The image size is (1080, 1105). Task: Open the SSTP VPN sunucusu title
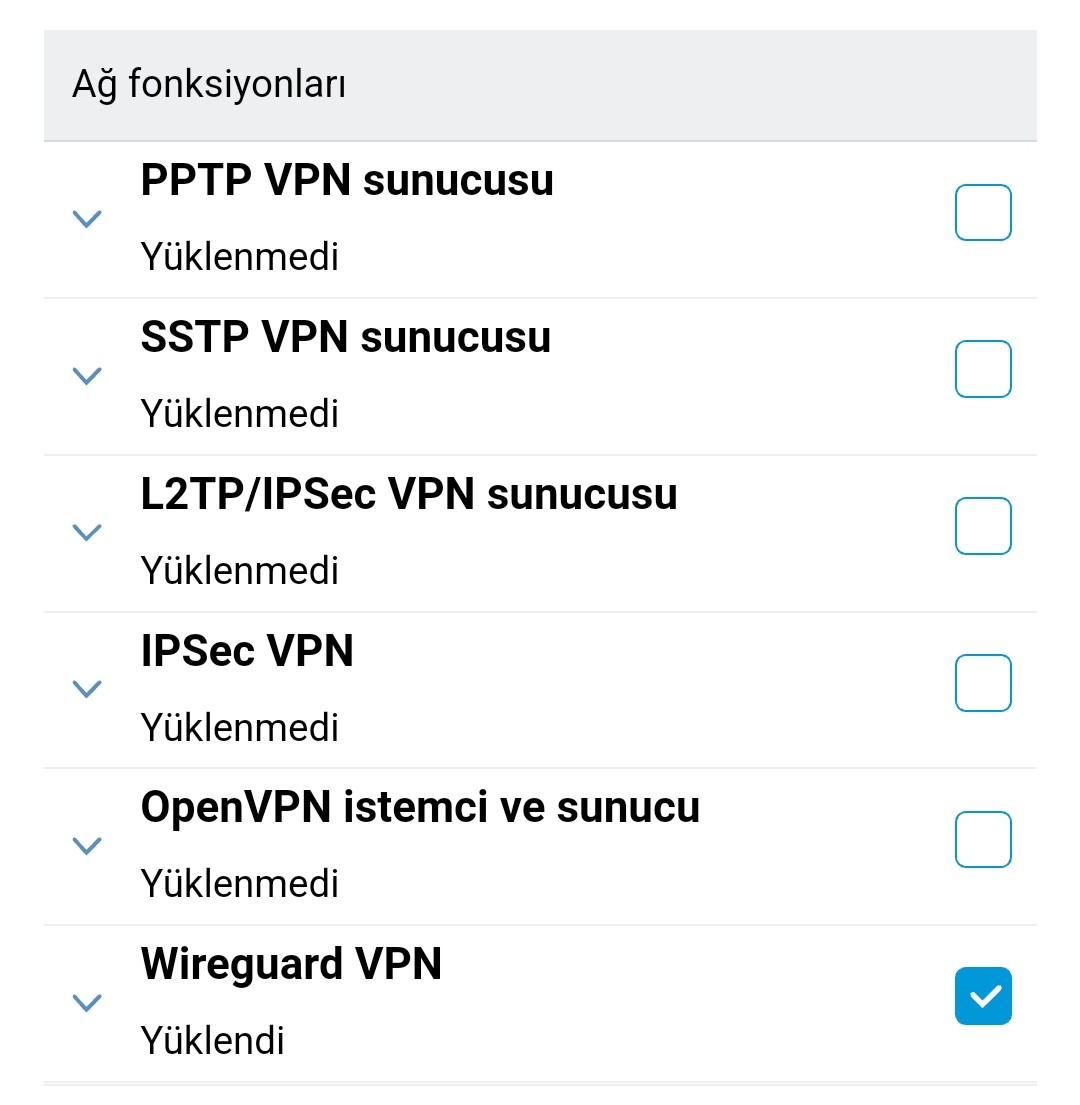346,337
